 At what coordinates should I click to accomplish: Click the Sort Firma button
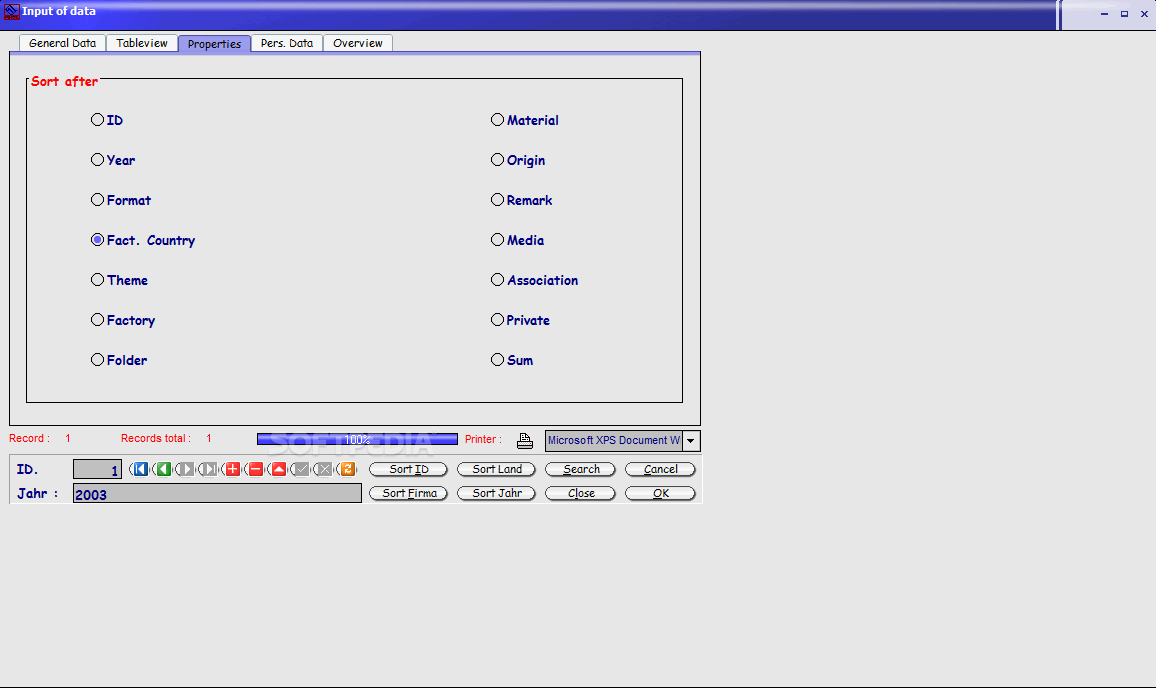click(x=408, y=493)
